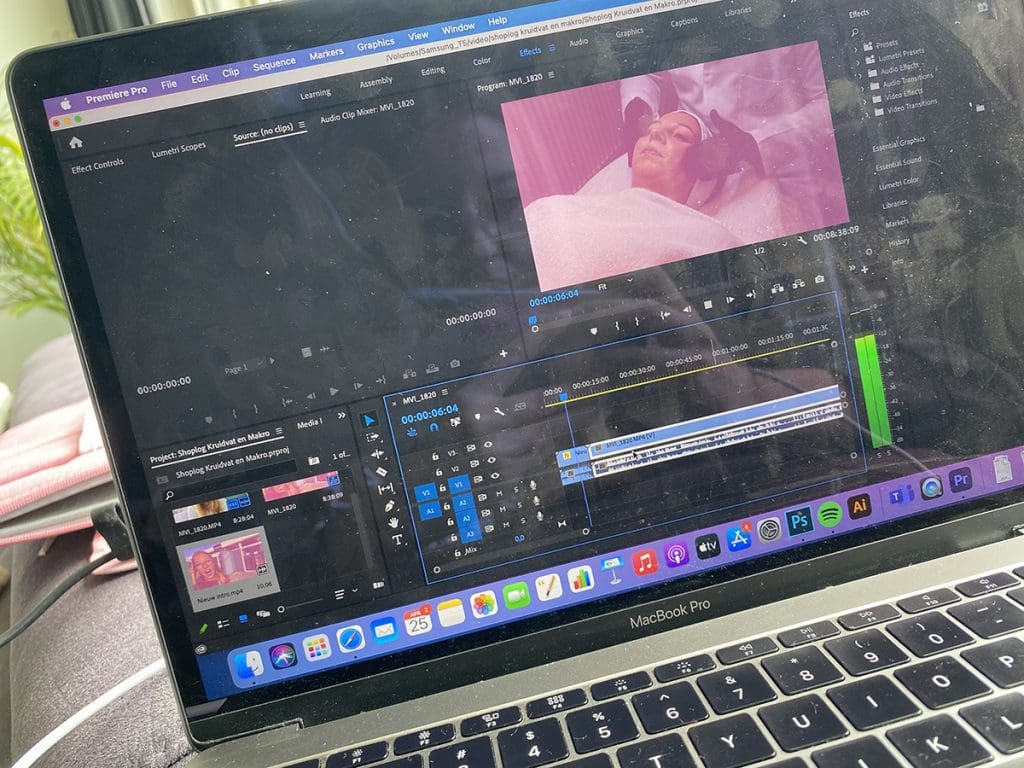
Task: Switch to the Lumetri Scopes tab
Action: 178,148
